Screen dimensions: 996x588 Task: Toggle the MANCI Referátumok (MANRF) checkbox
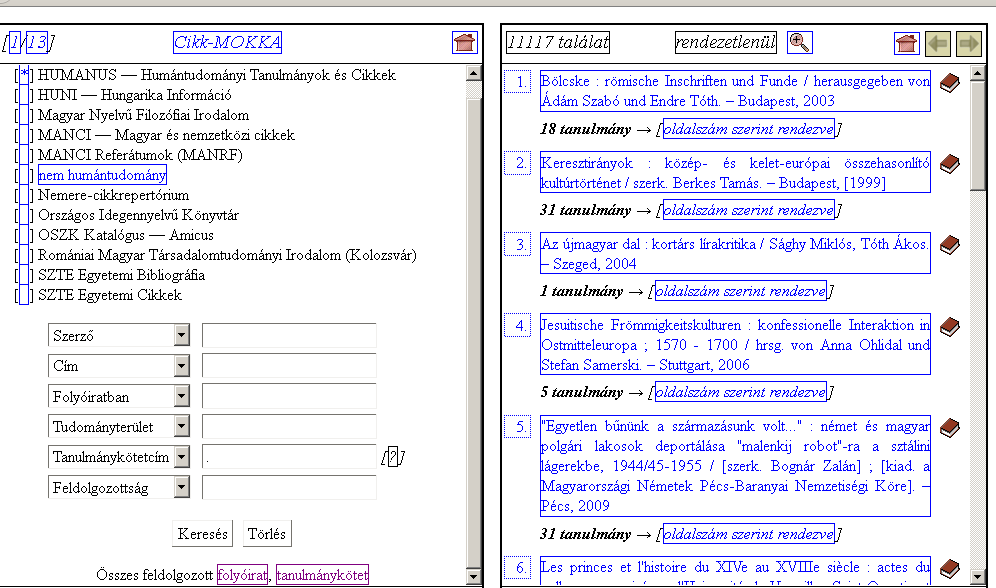(24, 155)
